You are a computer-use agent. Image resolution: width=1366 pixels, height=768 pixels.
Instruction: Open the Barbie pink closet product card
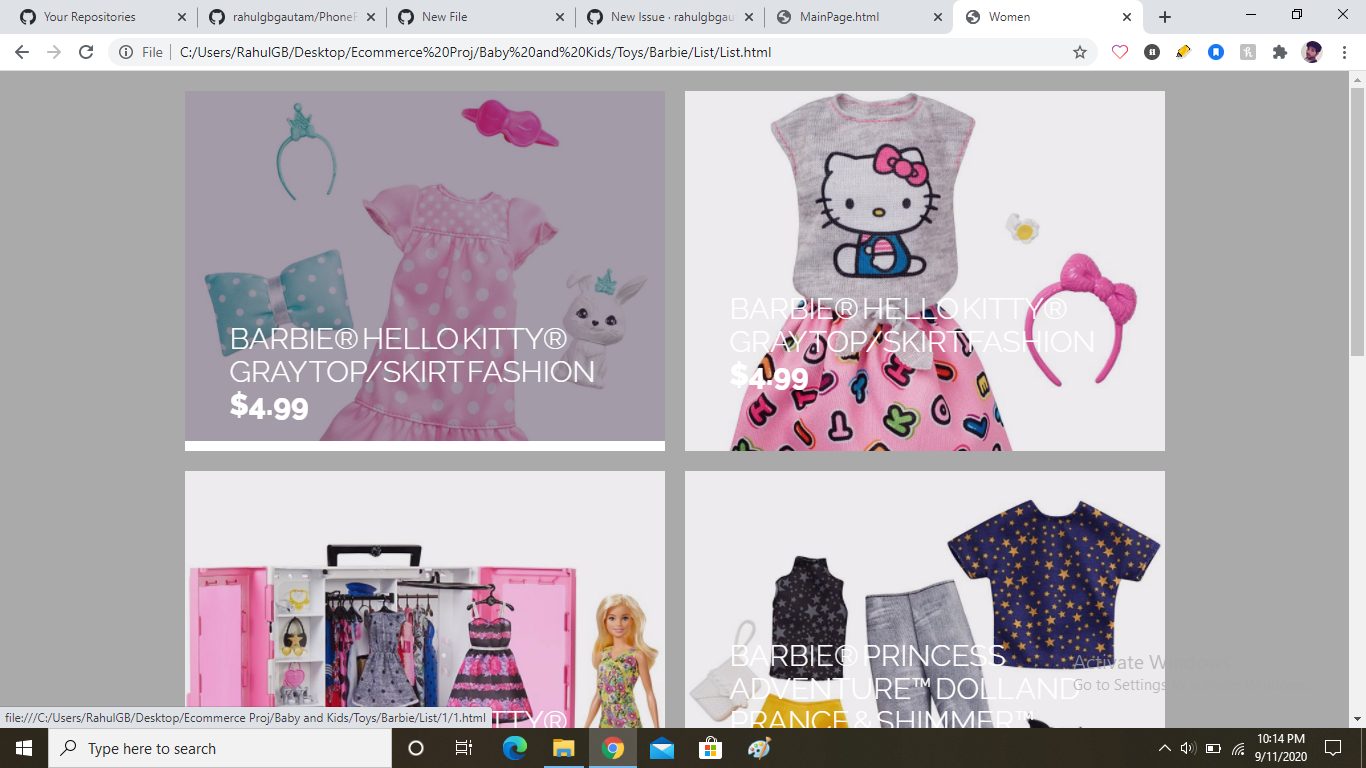tap(425, 599)
